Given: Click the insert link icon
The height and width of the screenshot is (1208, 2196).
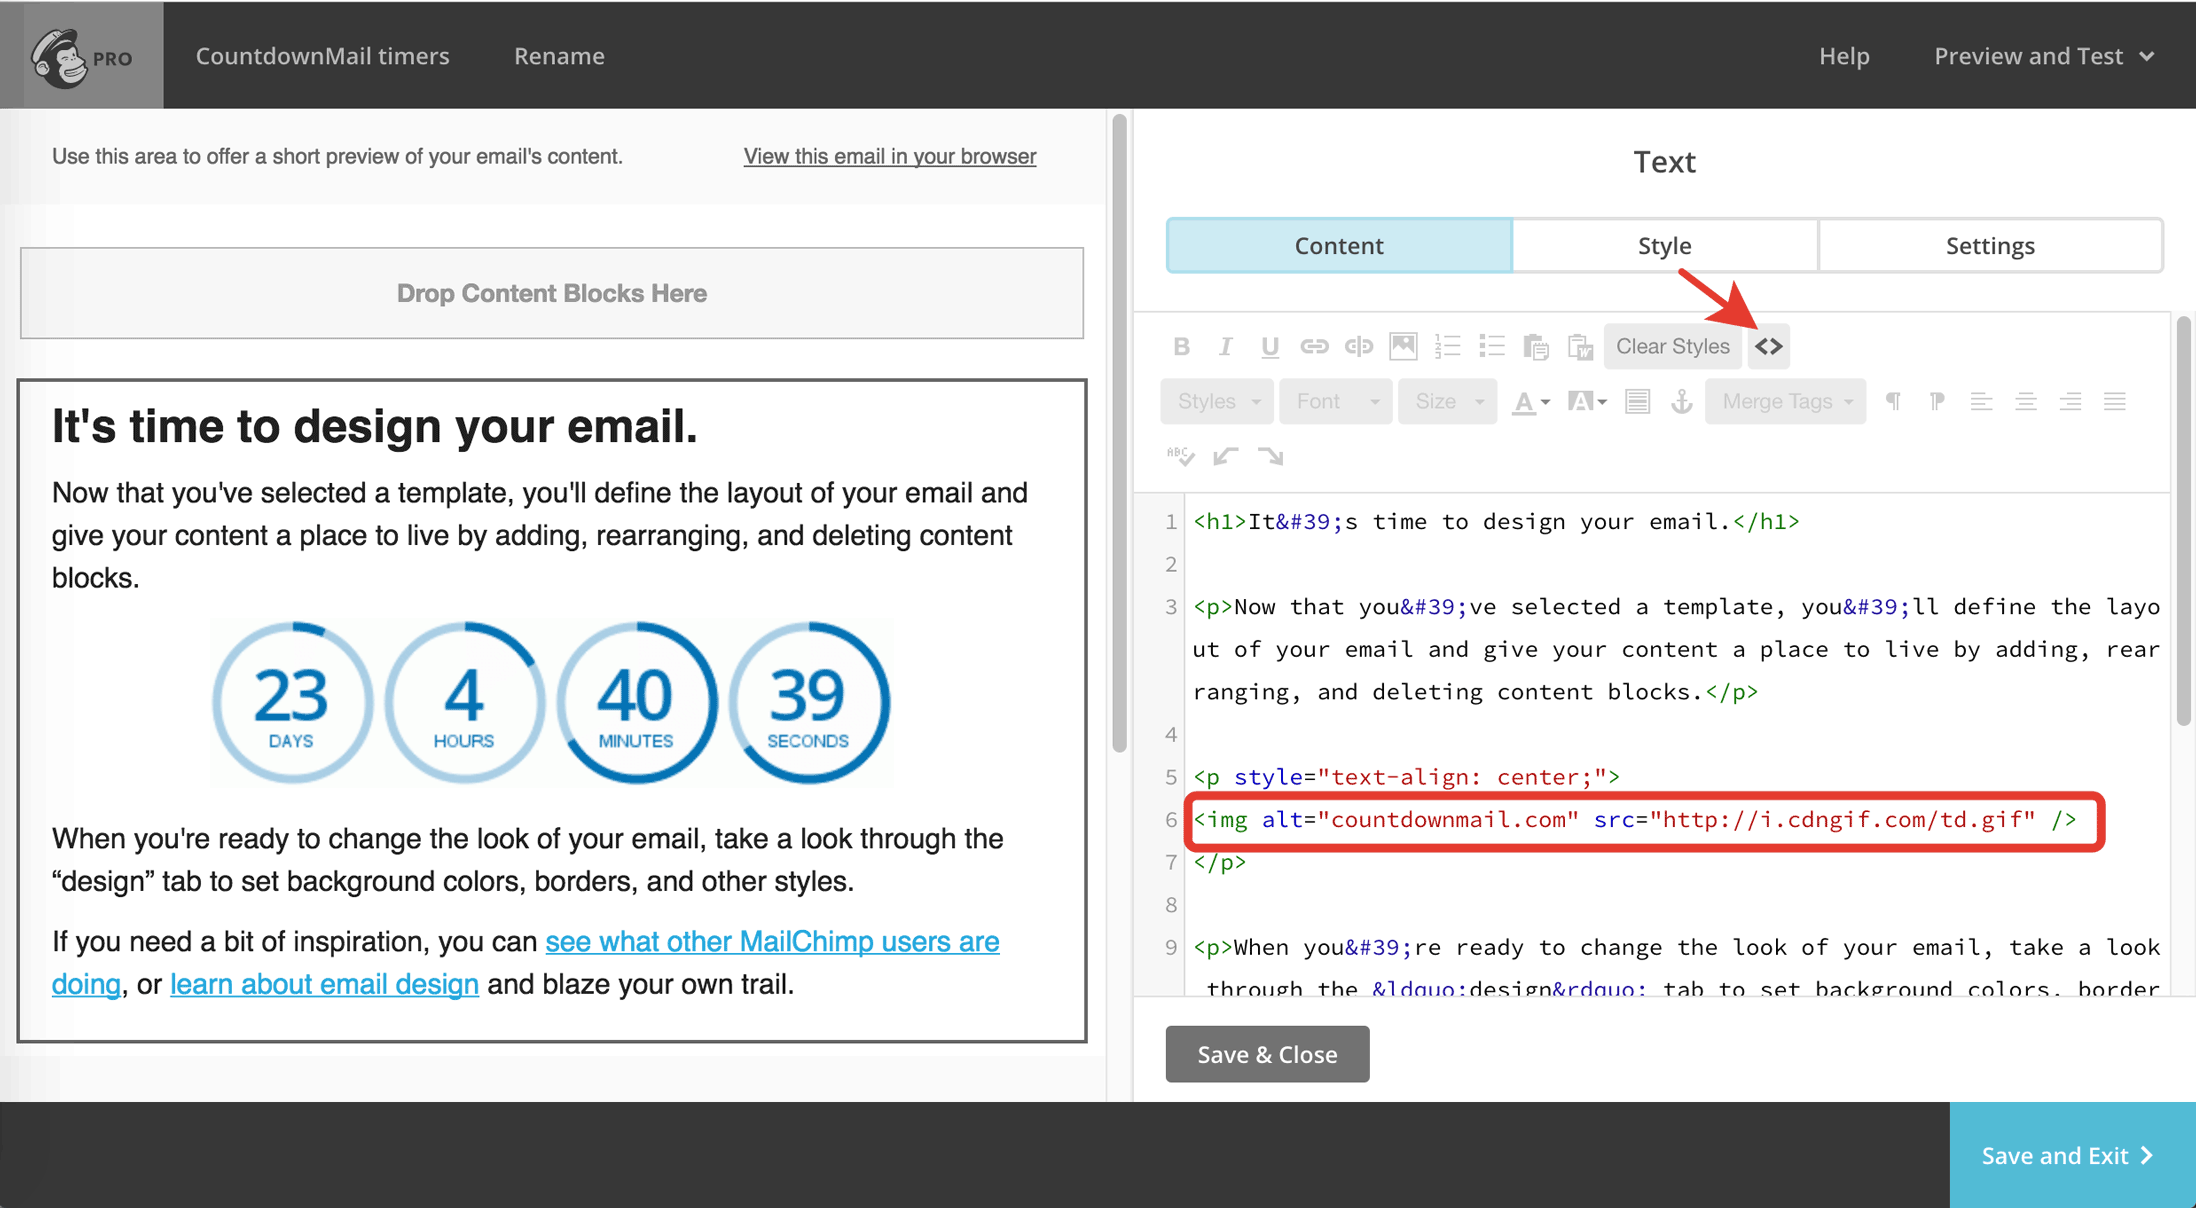Looking at the screenshot, I should tap(1313, 346).
